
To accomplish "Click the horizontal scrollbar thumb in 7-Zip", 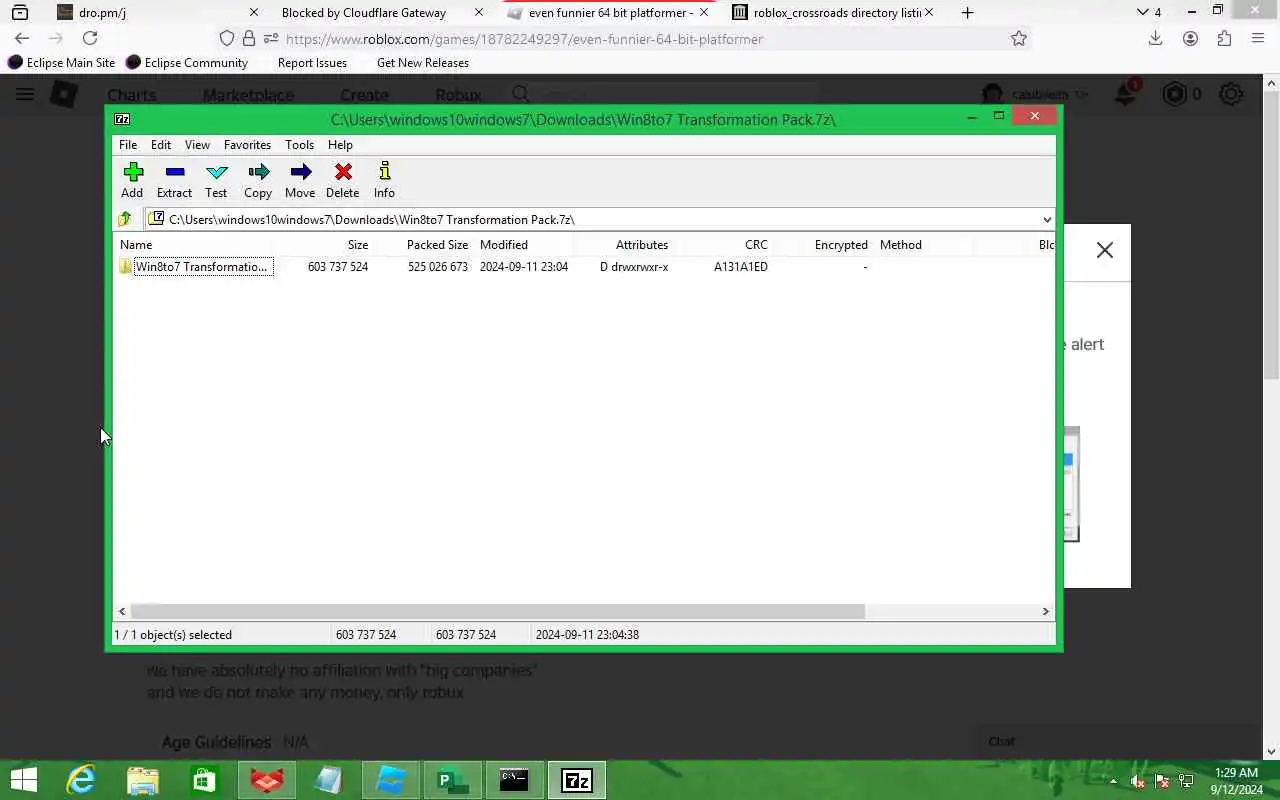I will (x=497, y=611).
